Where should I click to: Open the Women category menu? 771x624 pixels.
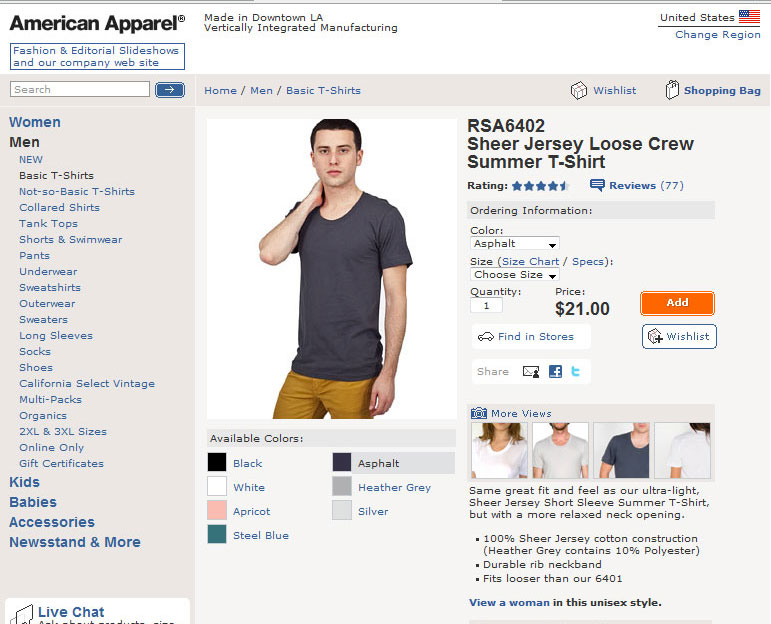(x=35, y=122)
